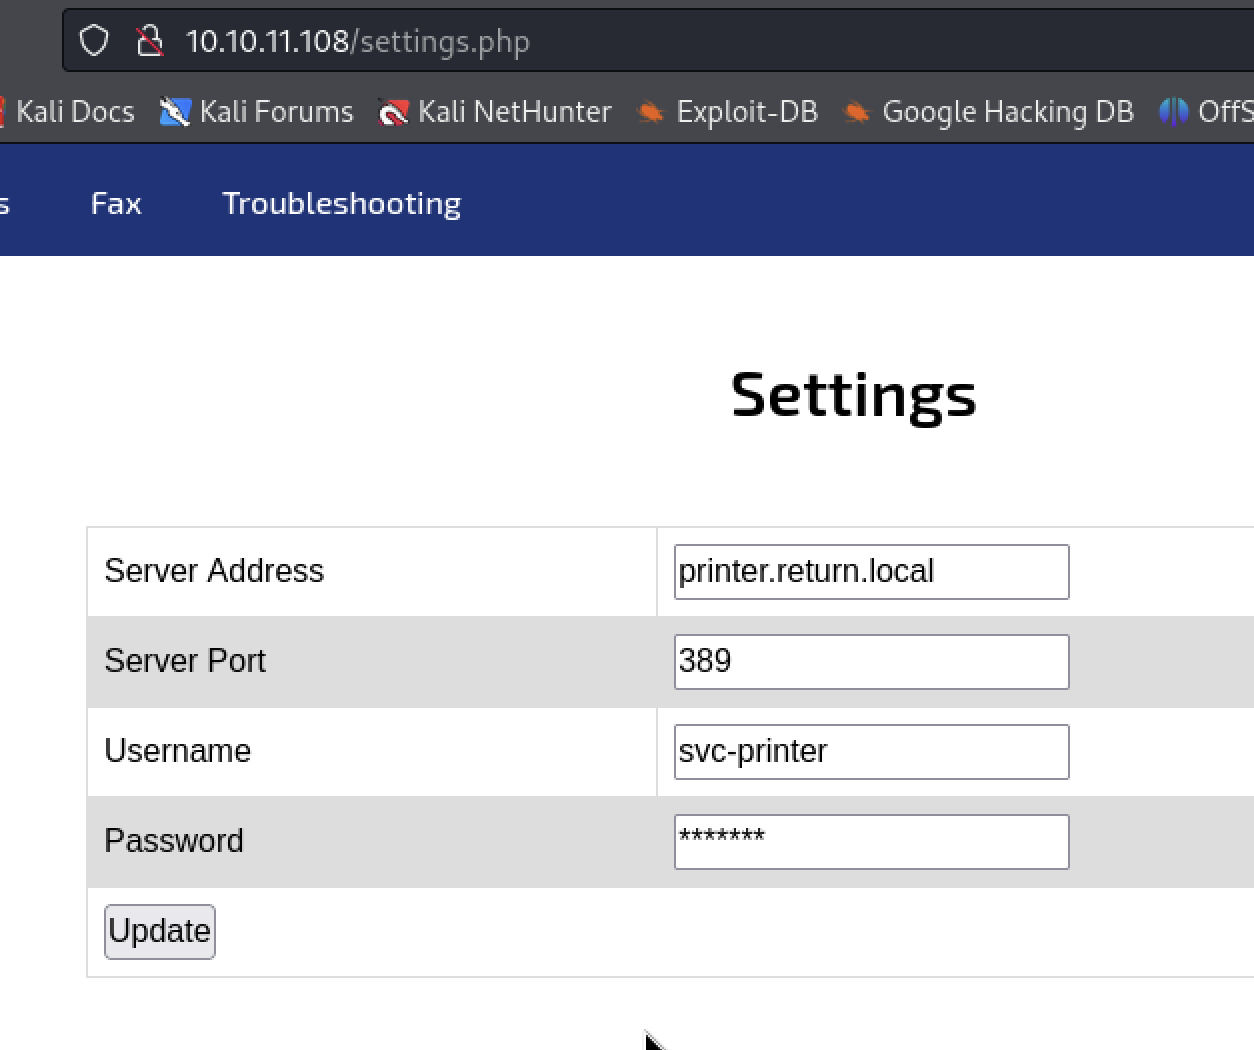
Task: Click into the Password field
Action: [872, 842]
